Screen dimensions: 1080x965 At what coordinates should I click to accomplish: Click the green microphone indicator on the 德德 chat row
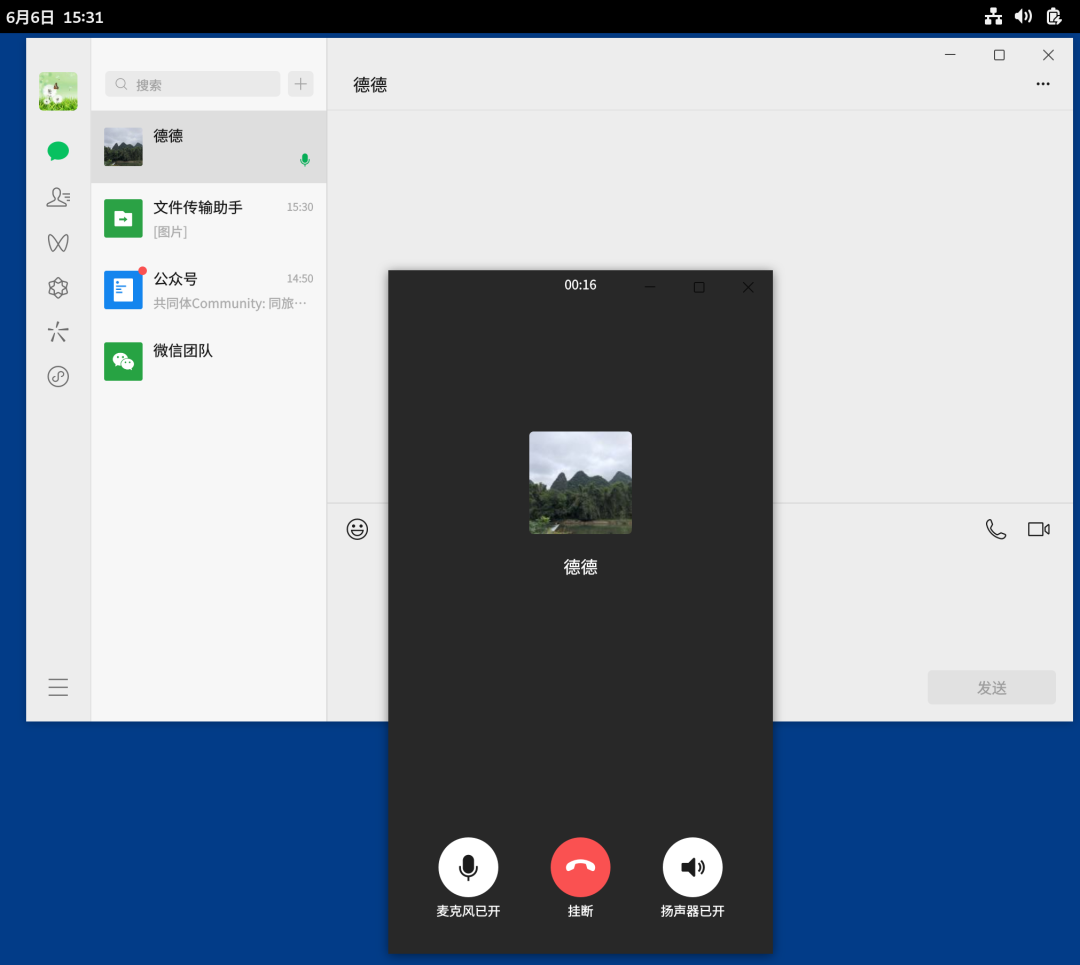304,160
